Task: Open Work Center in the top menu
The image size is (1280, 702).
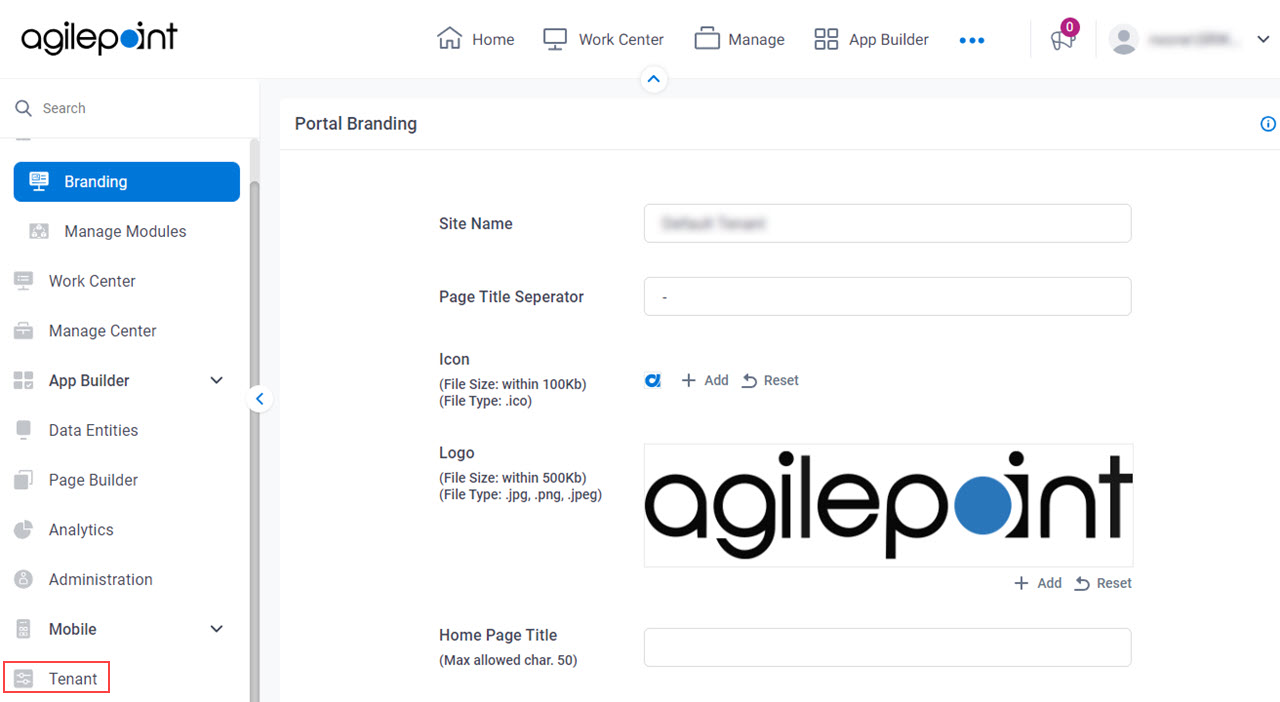Action: click(603, 39)
